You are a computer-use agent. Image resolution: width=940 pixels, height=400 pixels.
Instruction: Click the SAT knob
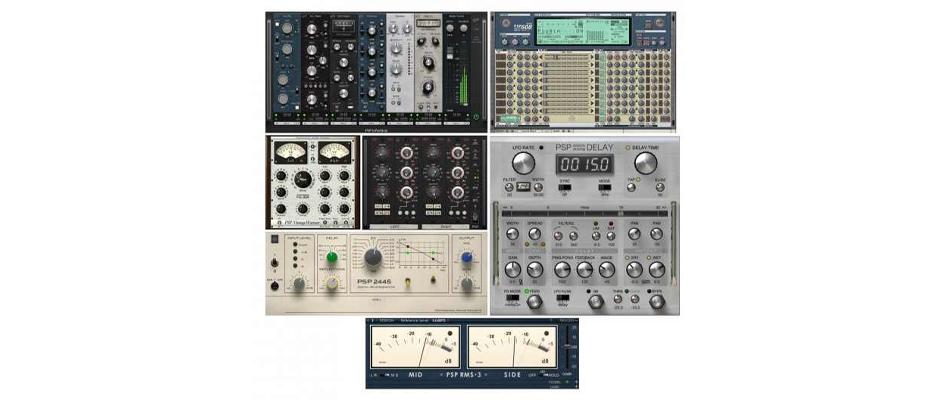(611, 236)
